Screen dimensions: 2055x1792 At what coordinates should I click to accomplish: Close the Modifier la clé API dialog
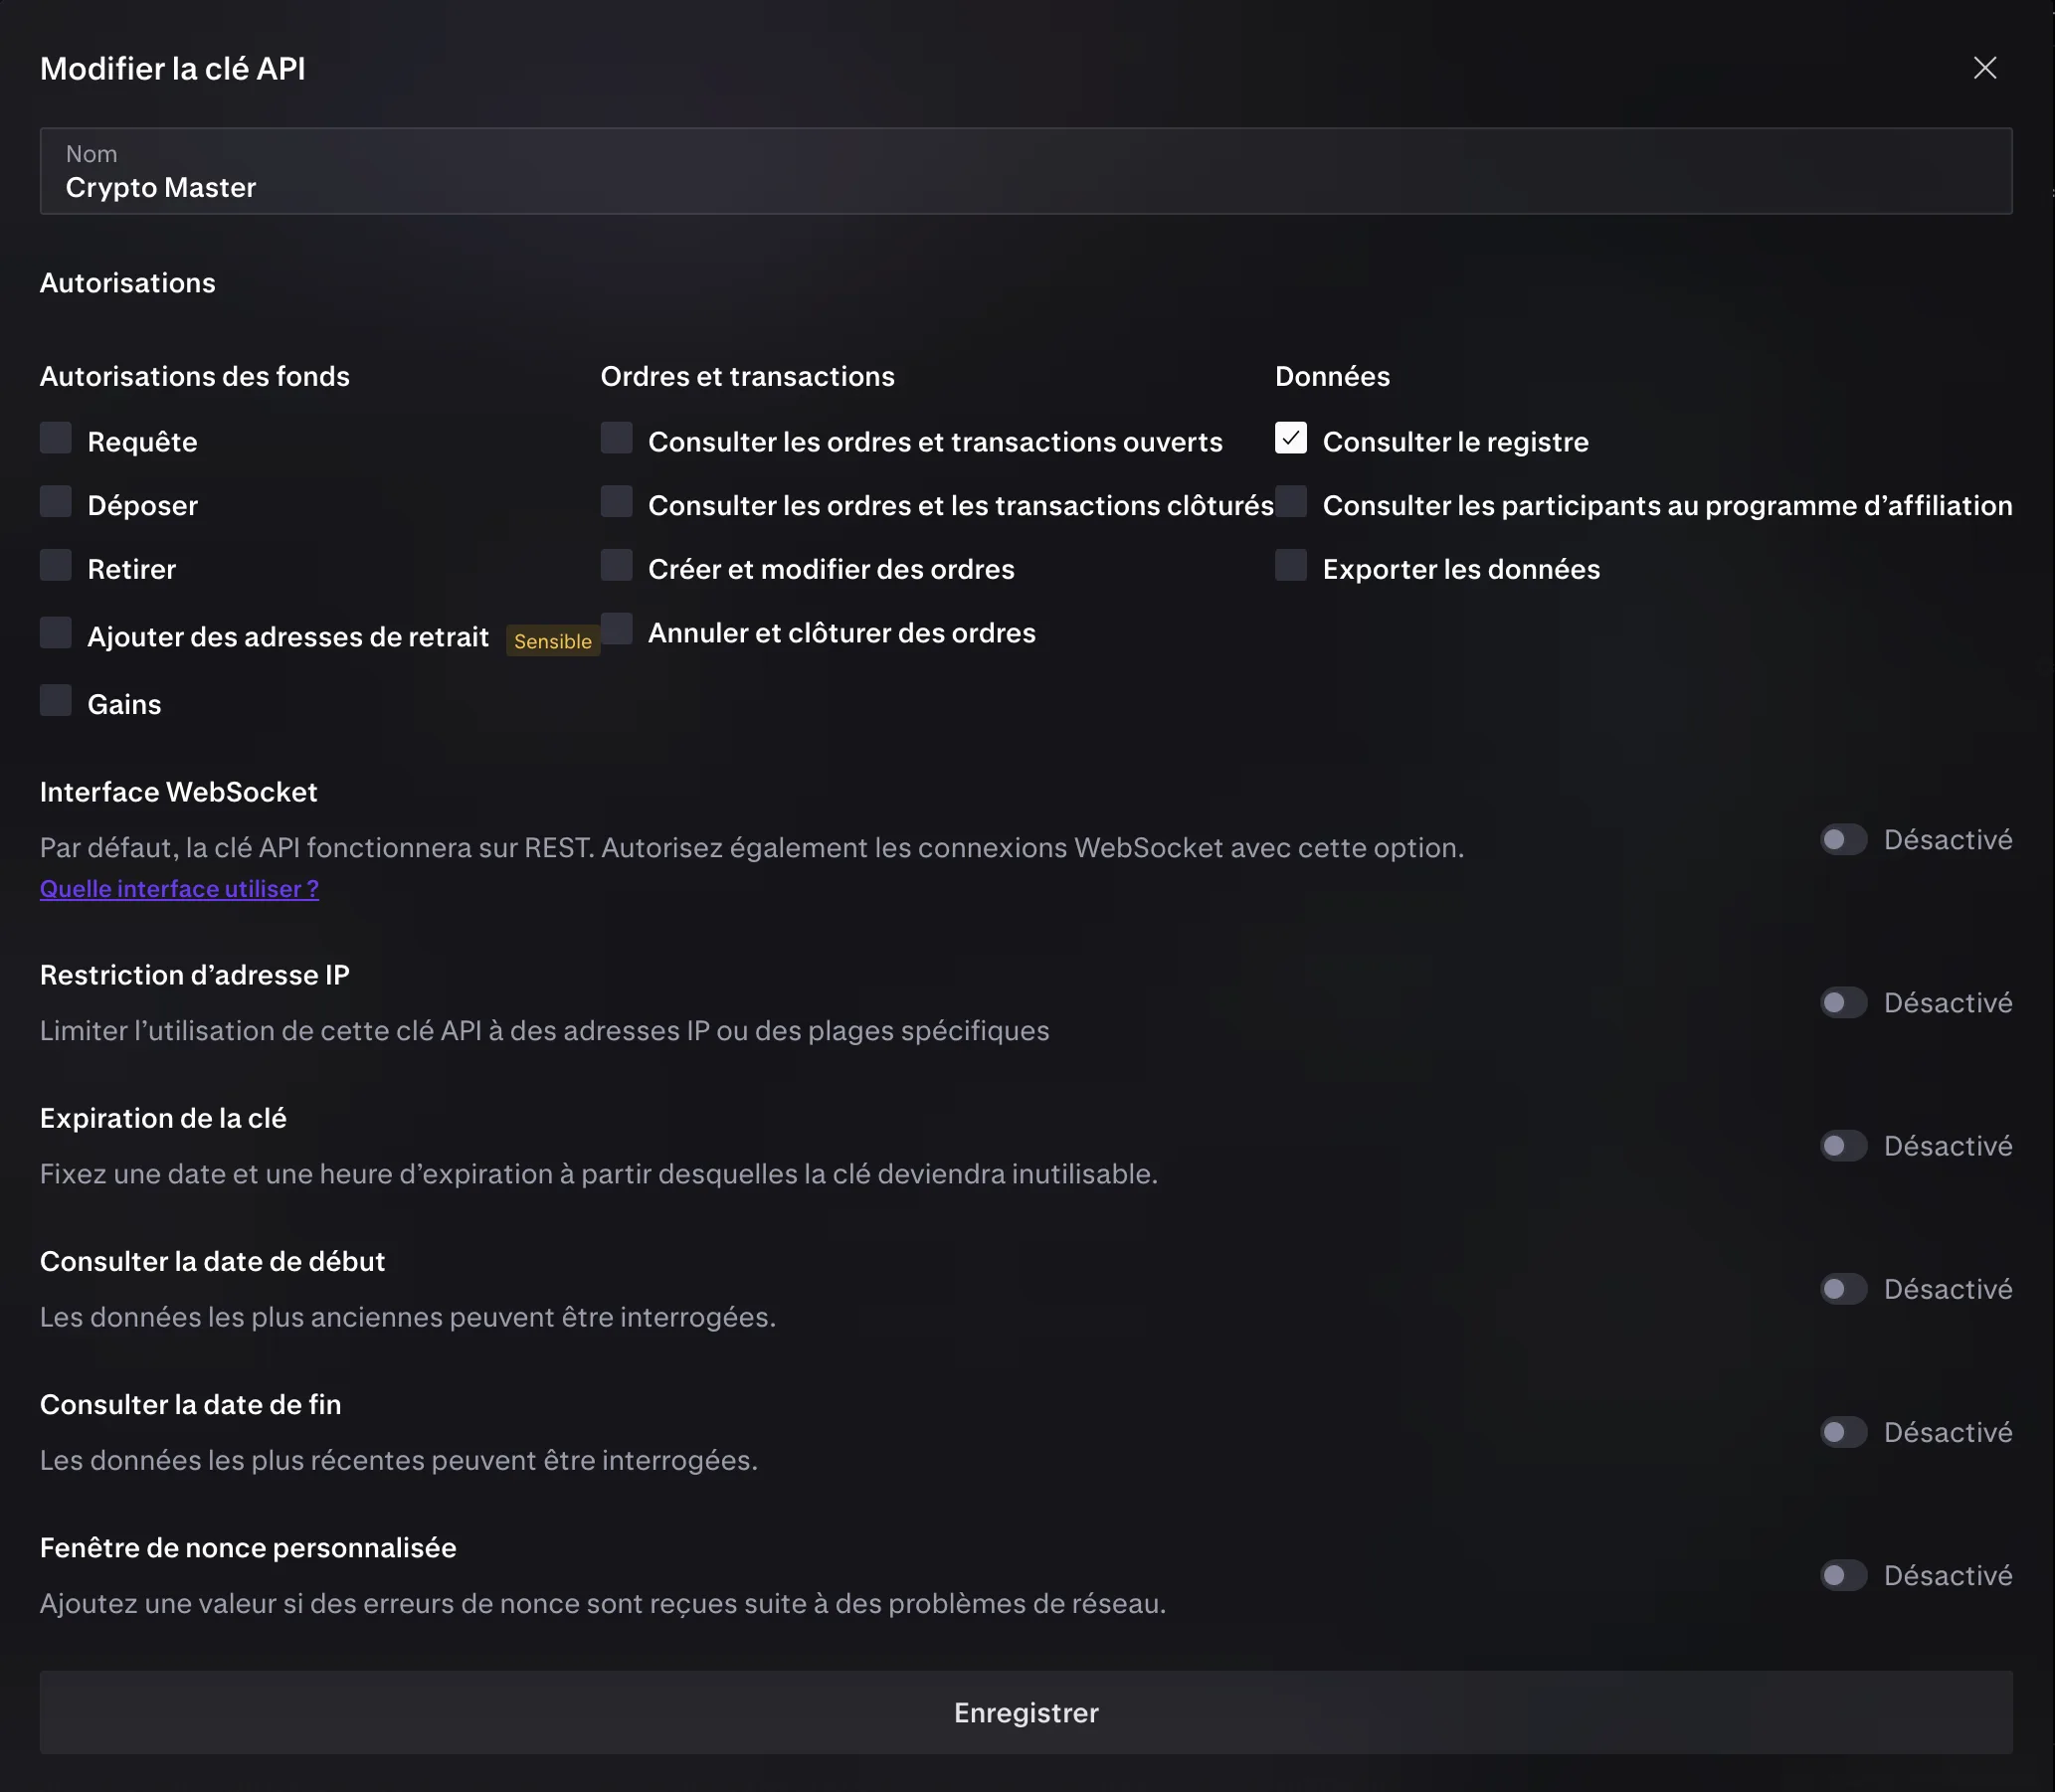(x=1984, y=68)
